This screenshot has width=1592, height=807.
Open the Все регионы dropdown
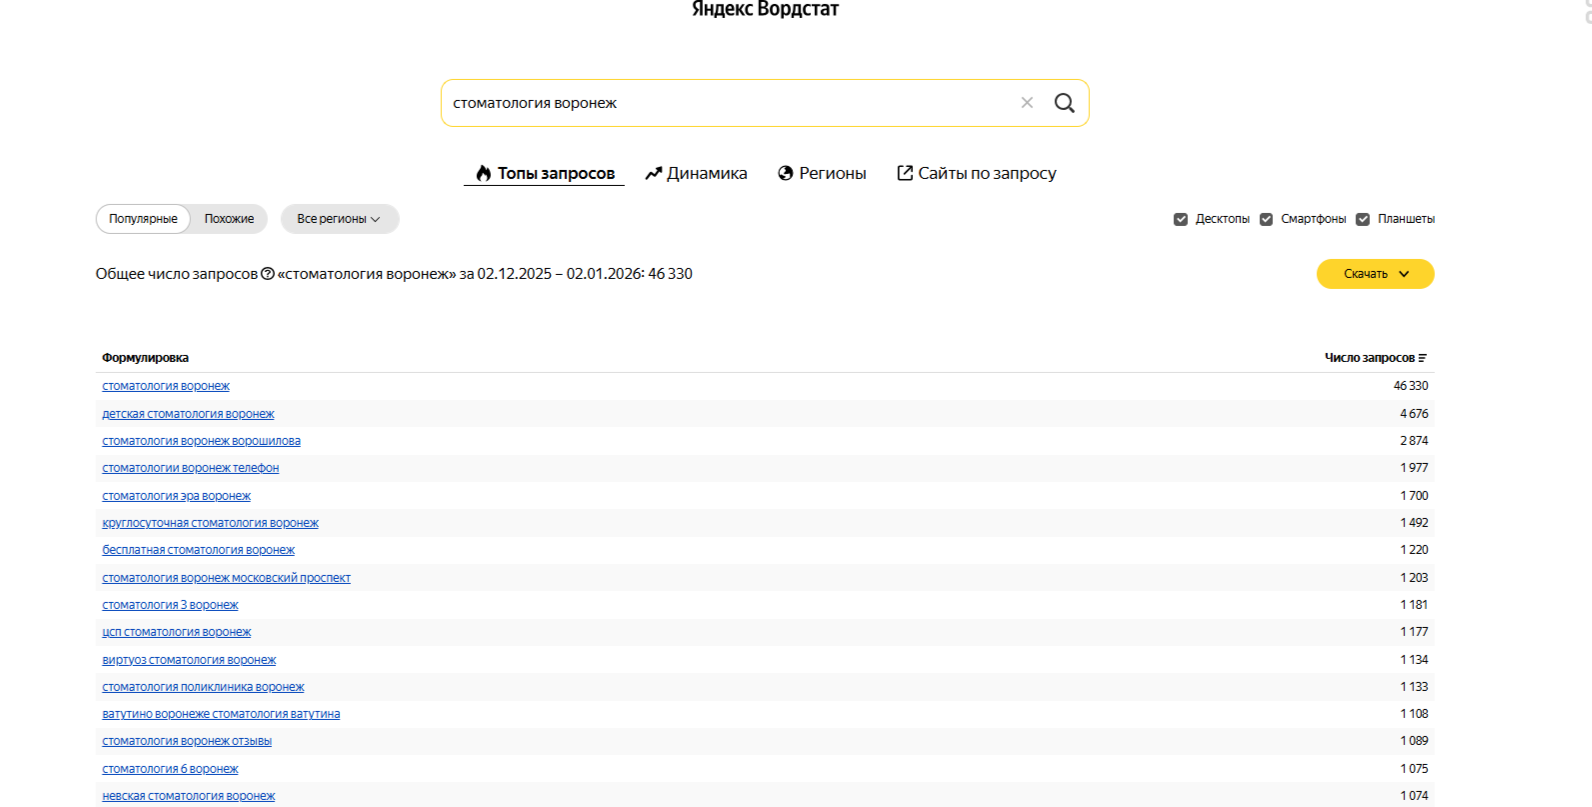point(339,219)
